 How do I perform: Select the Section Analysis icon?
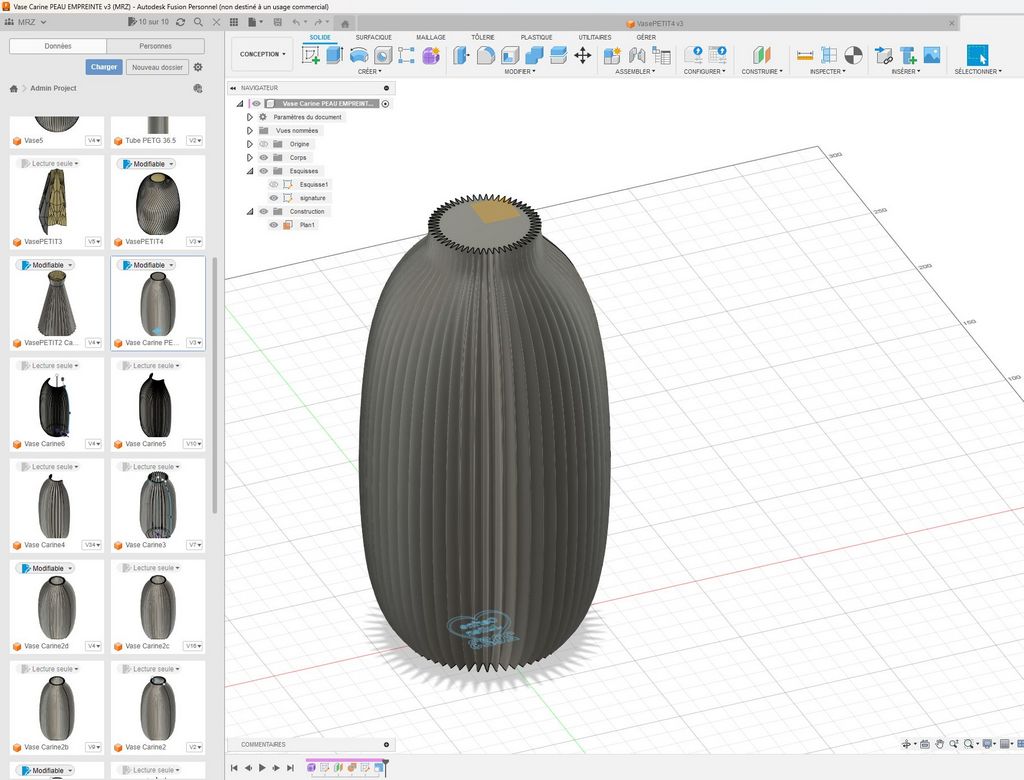coord(854,55)
